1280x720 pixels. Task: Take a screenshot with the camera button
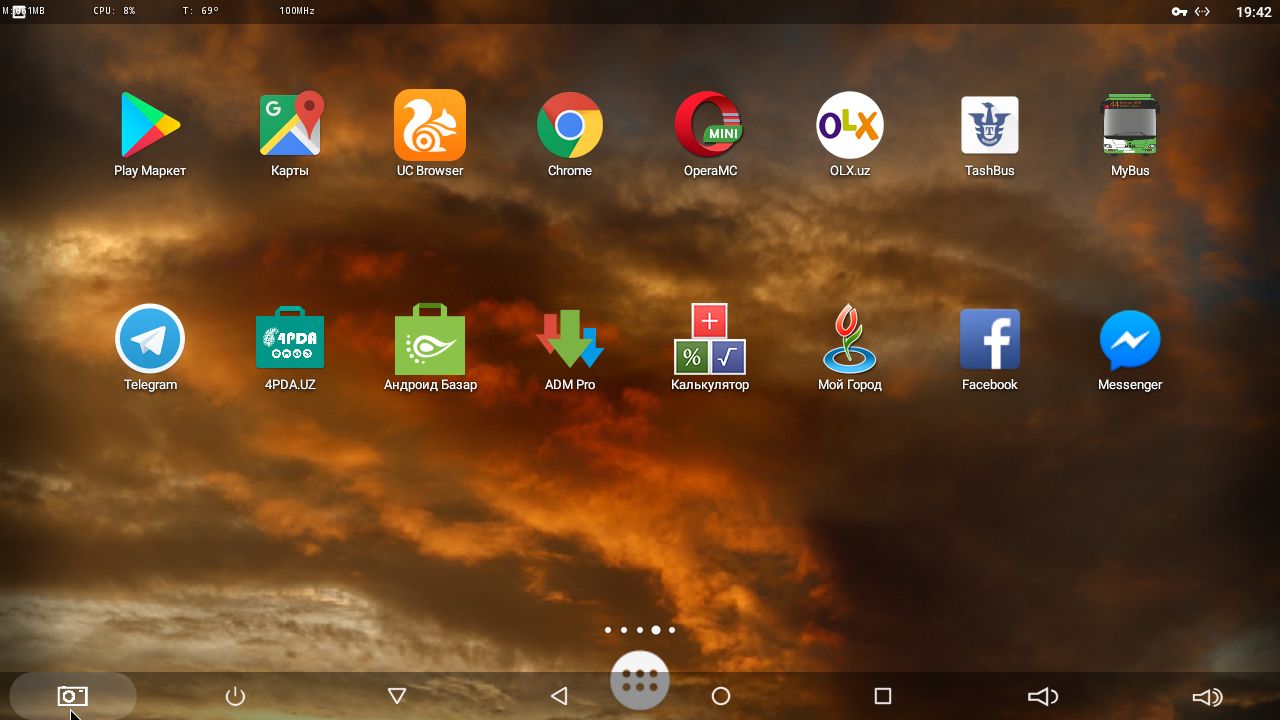point(72,696)
